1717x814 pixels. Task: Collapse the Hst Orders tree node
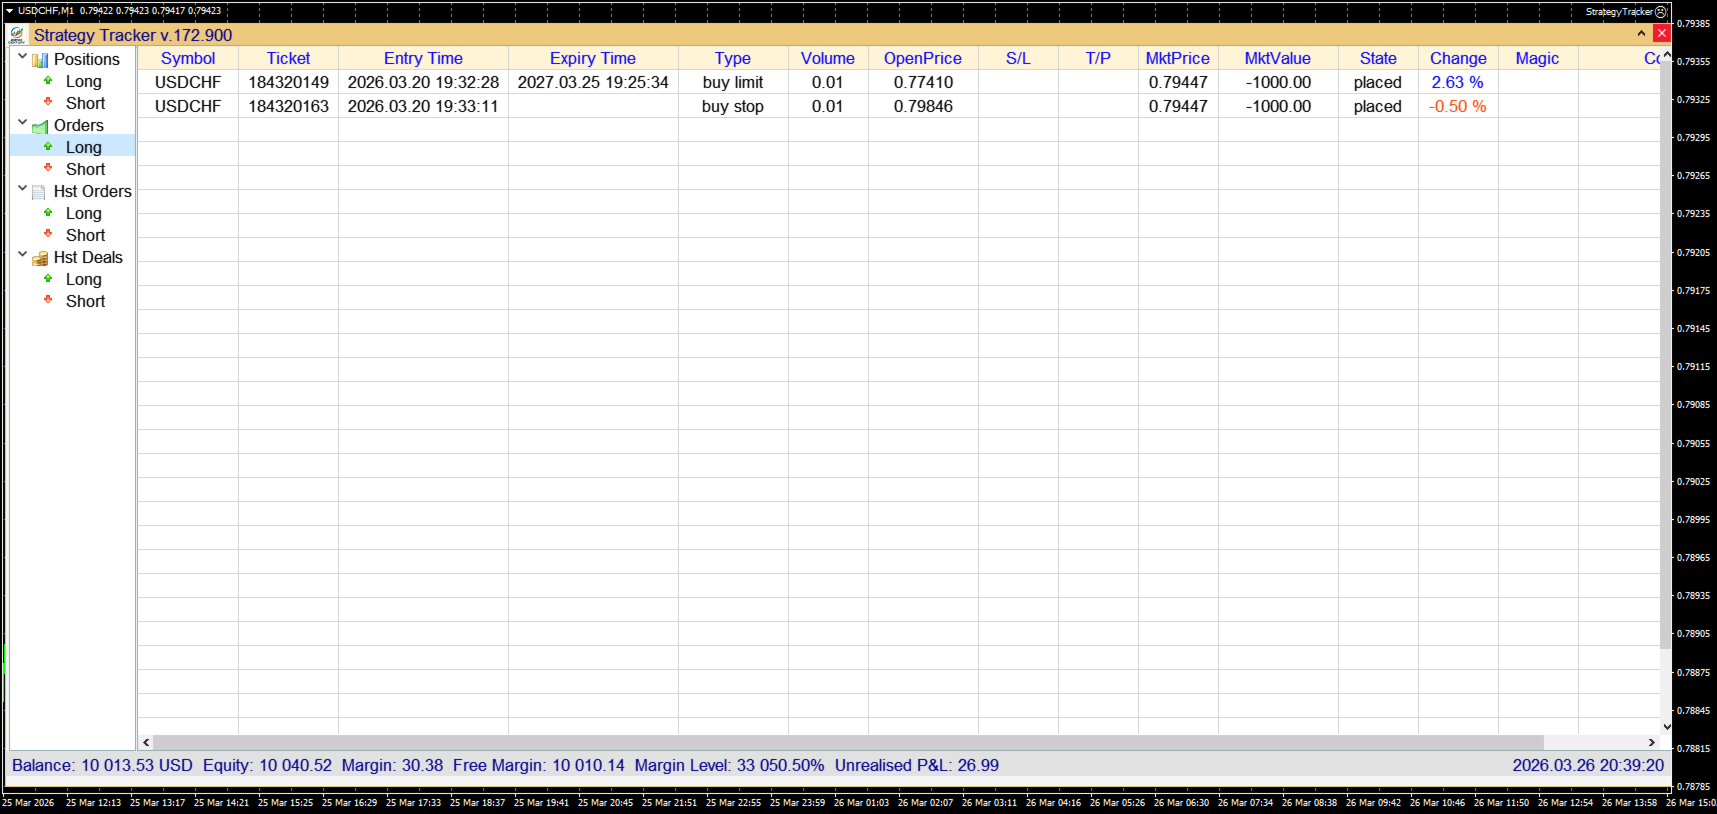(x=22, y=189)
